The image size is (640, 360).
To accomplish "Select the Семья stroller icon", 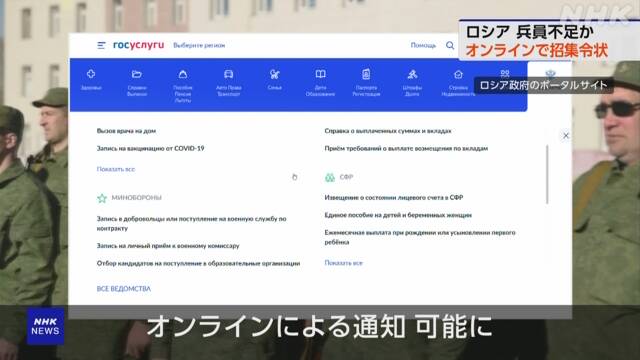I will click(275, 74).
